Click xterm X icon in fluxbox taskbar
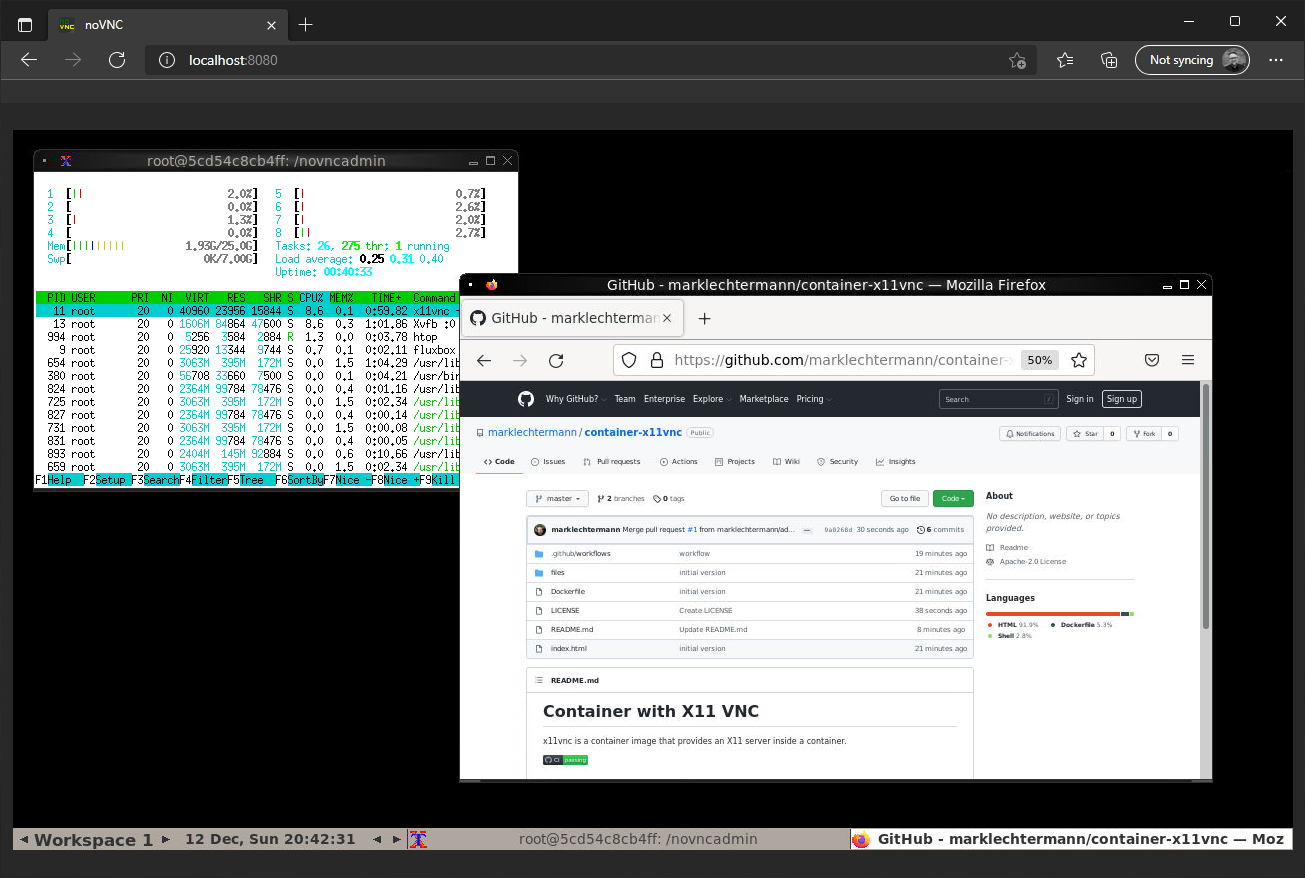This screenshot has height=878, width=1305. click(x=420, y=839)
